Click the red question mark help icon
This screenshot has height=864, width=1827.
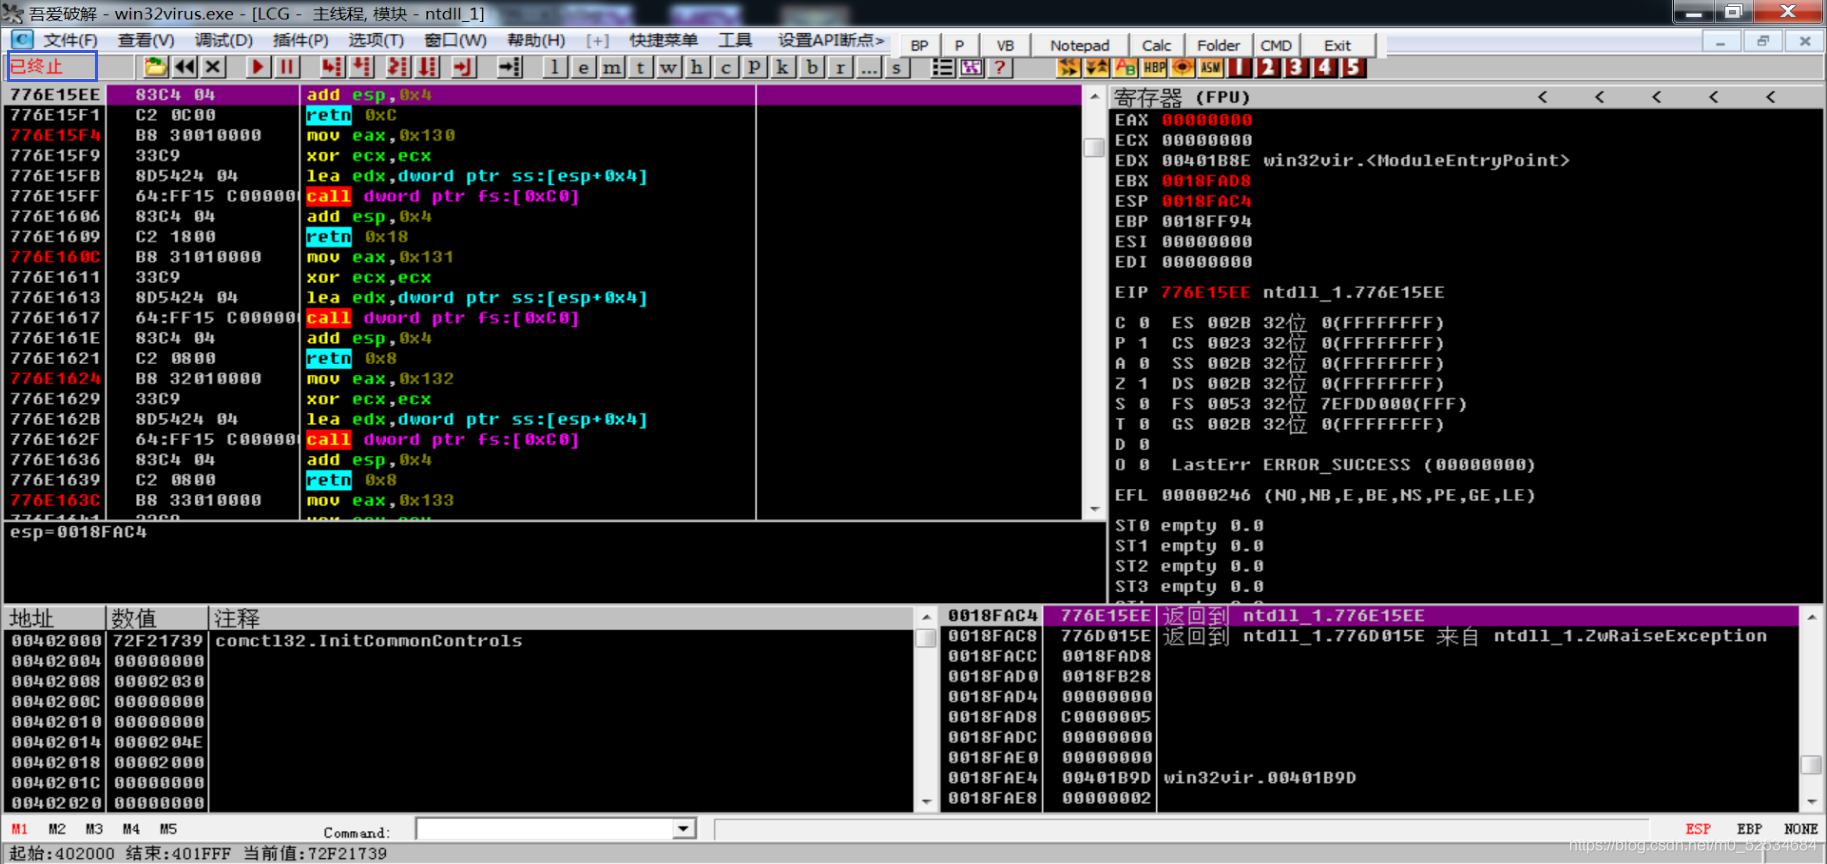[x=999, y=67]
